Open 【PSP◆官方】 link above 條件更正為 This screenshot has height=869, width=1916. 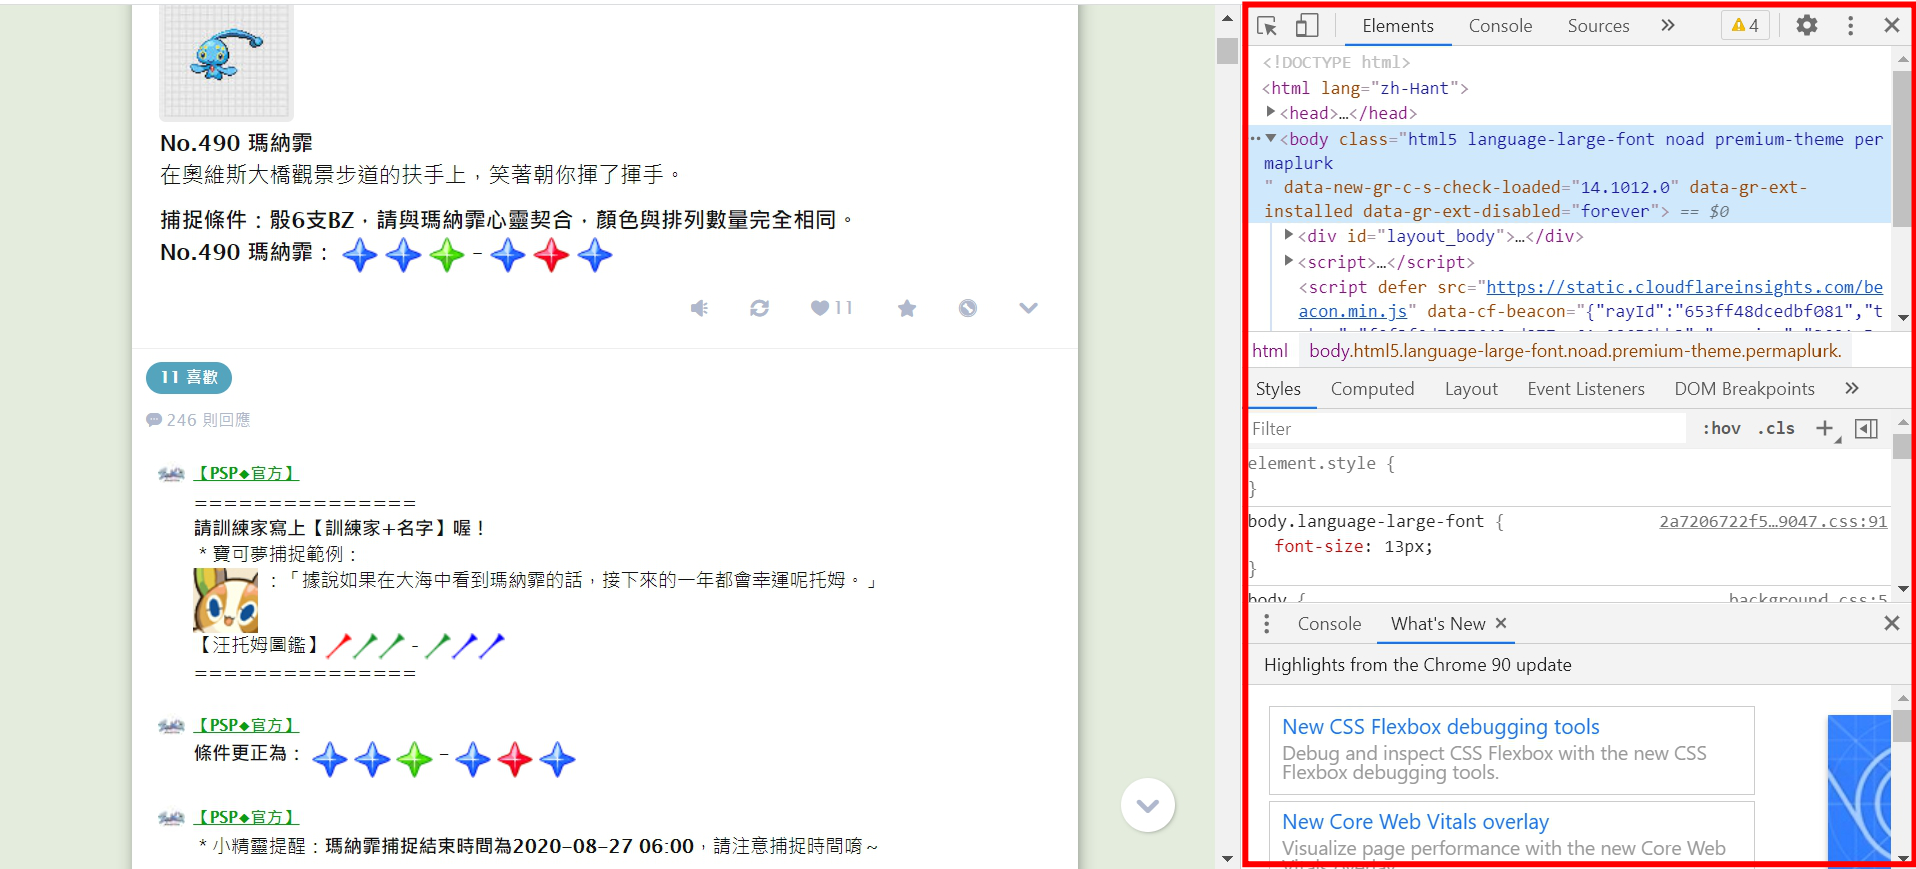click(x=246, y=725)
